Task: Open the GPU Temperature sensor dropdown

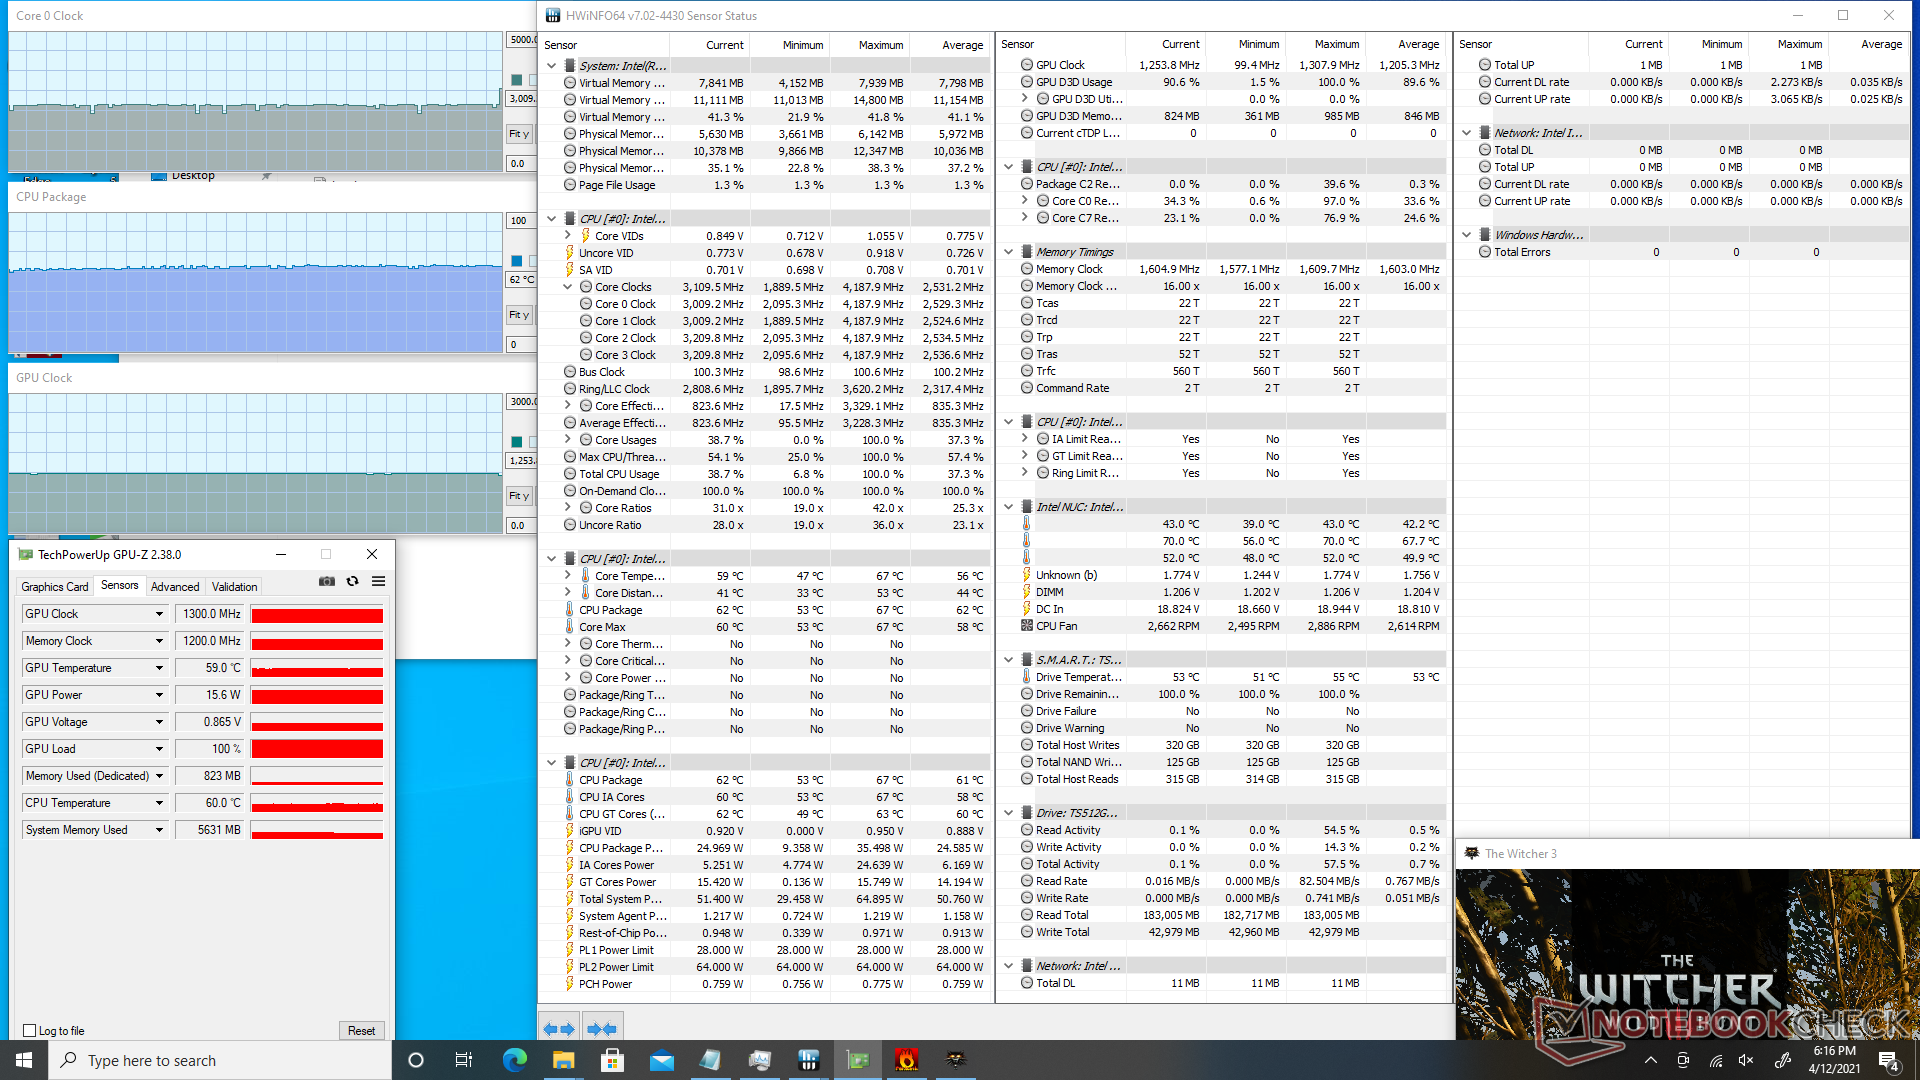Action: (159, 668)
